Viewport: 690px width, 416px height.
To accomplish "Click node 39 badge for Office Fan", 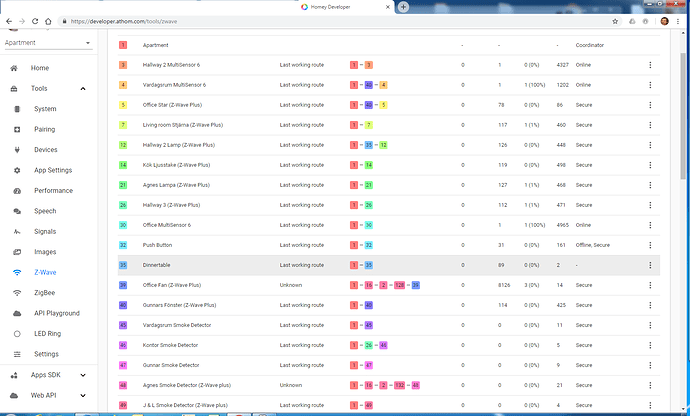I will 123,285.
